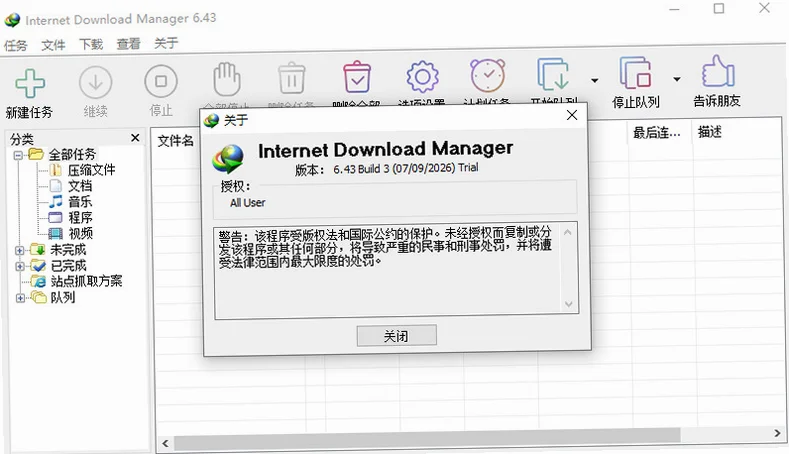Click the Resume (继续) down-arrow icon

point(95,82)
